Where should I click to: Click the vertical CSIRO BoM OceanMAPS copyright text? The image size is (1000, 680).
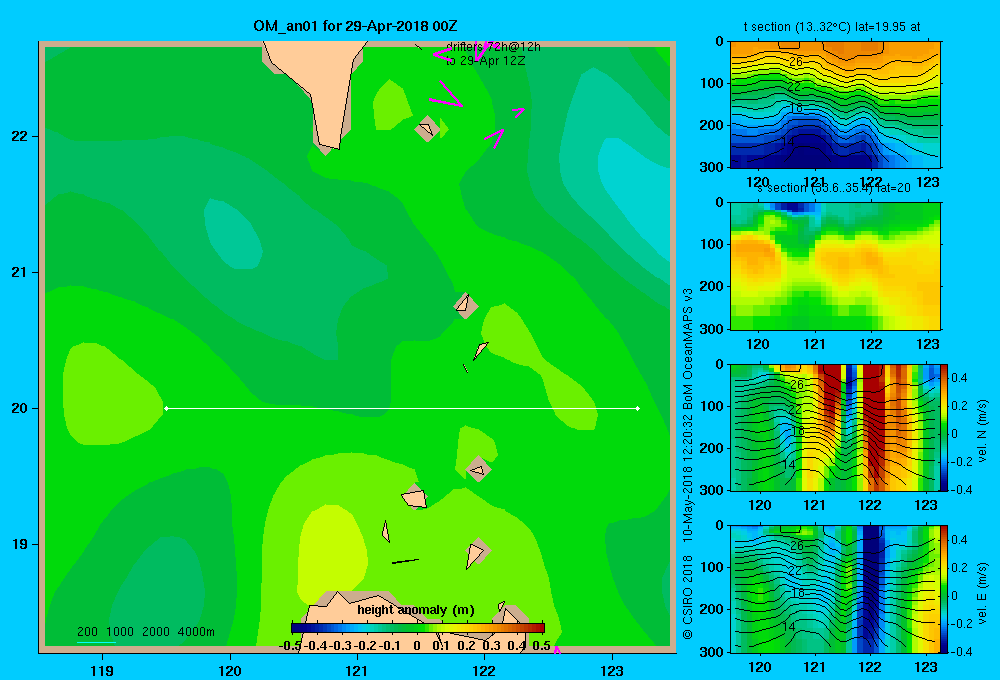(688, 464)
